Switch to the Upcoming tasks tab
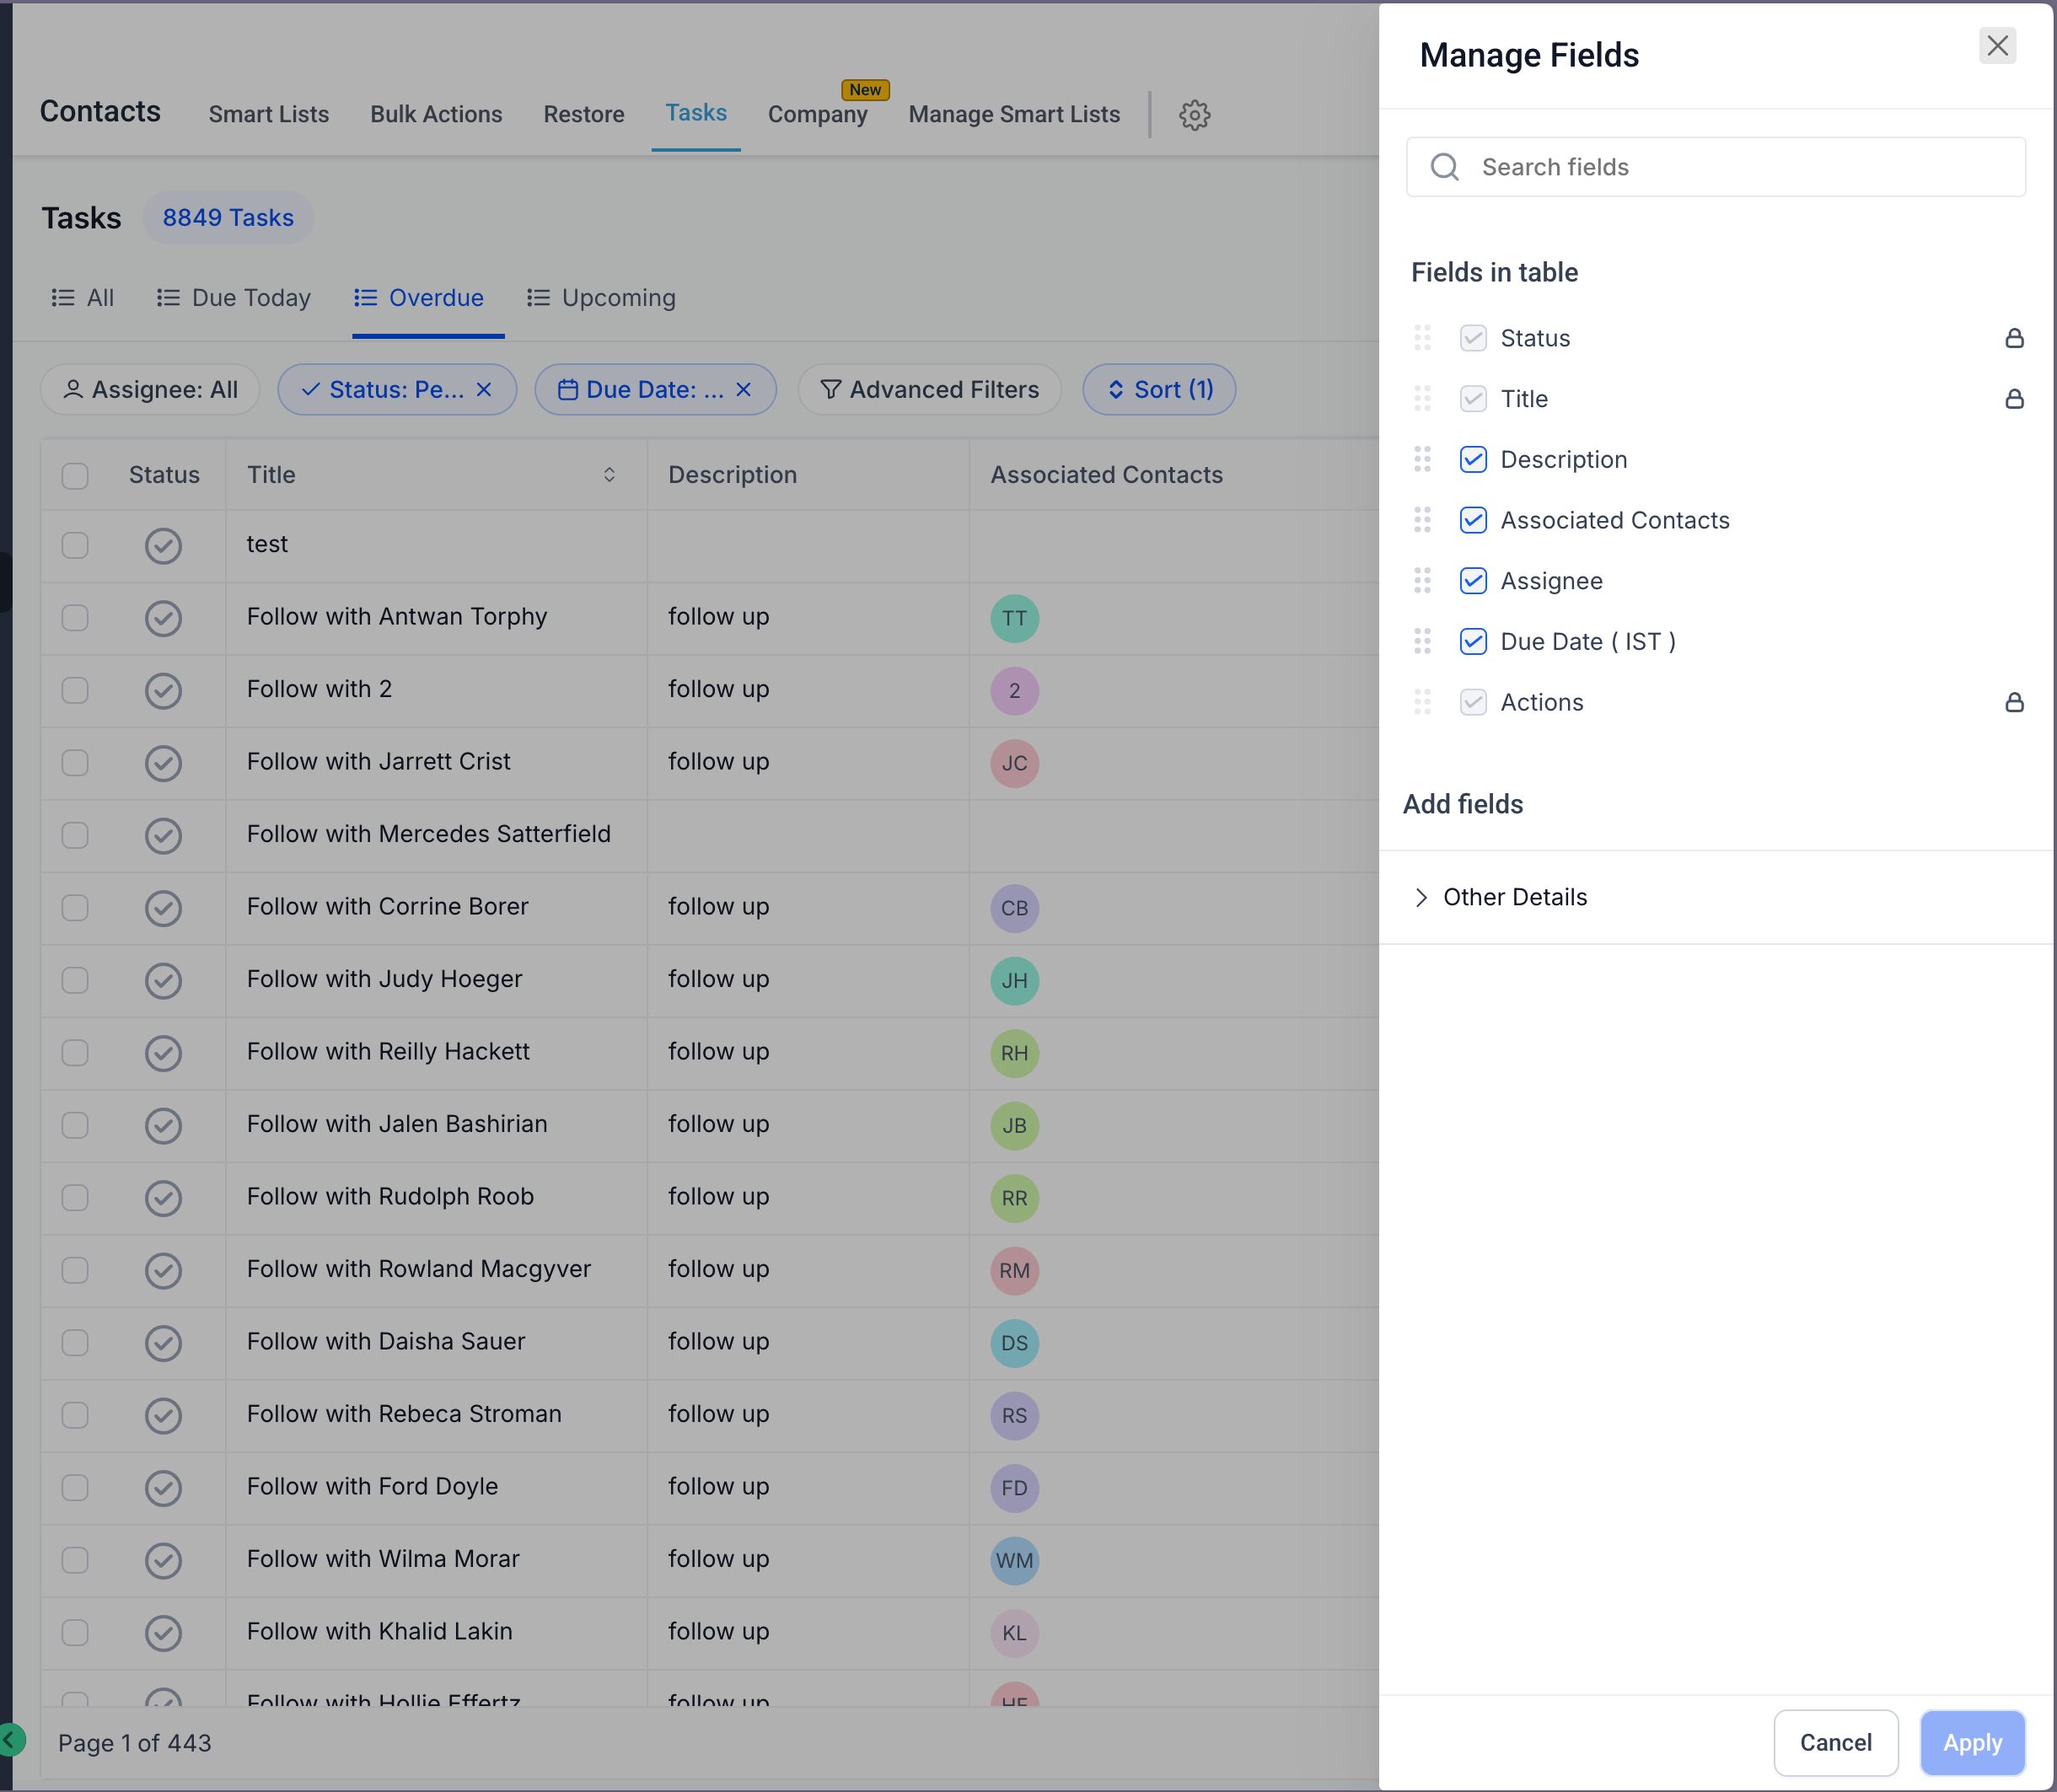 click(602, 298)
